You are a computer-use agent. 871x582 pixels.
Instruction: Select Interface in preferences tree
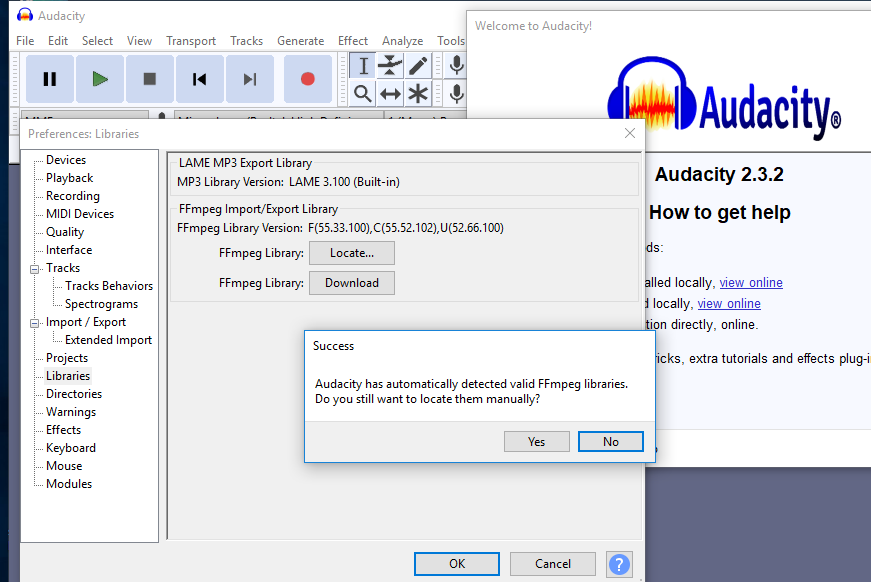click(69, 250)
